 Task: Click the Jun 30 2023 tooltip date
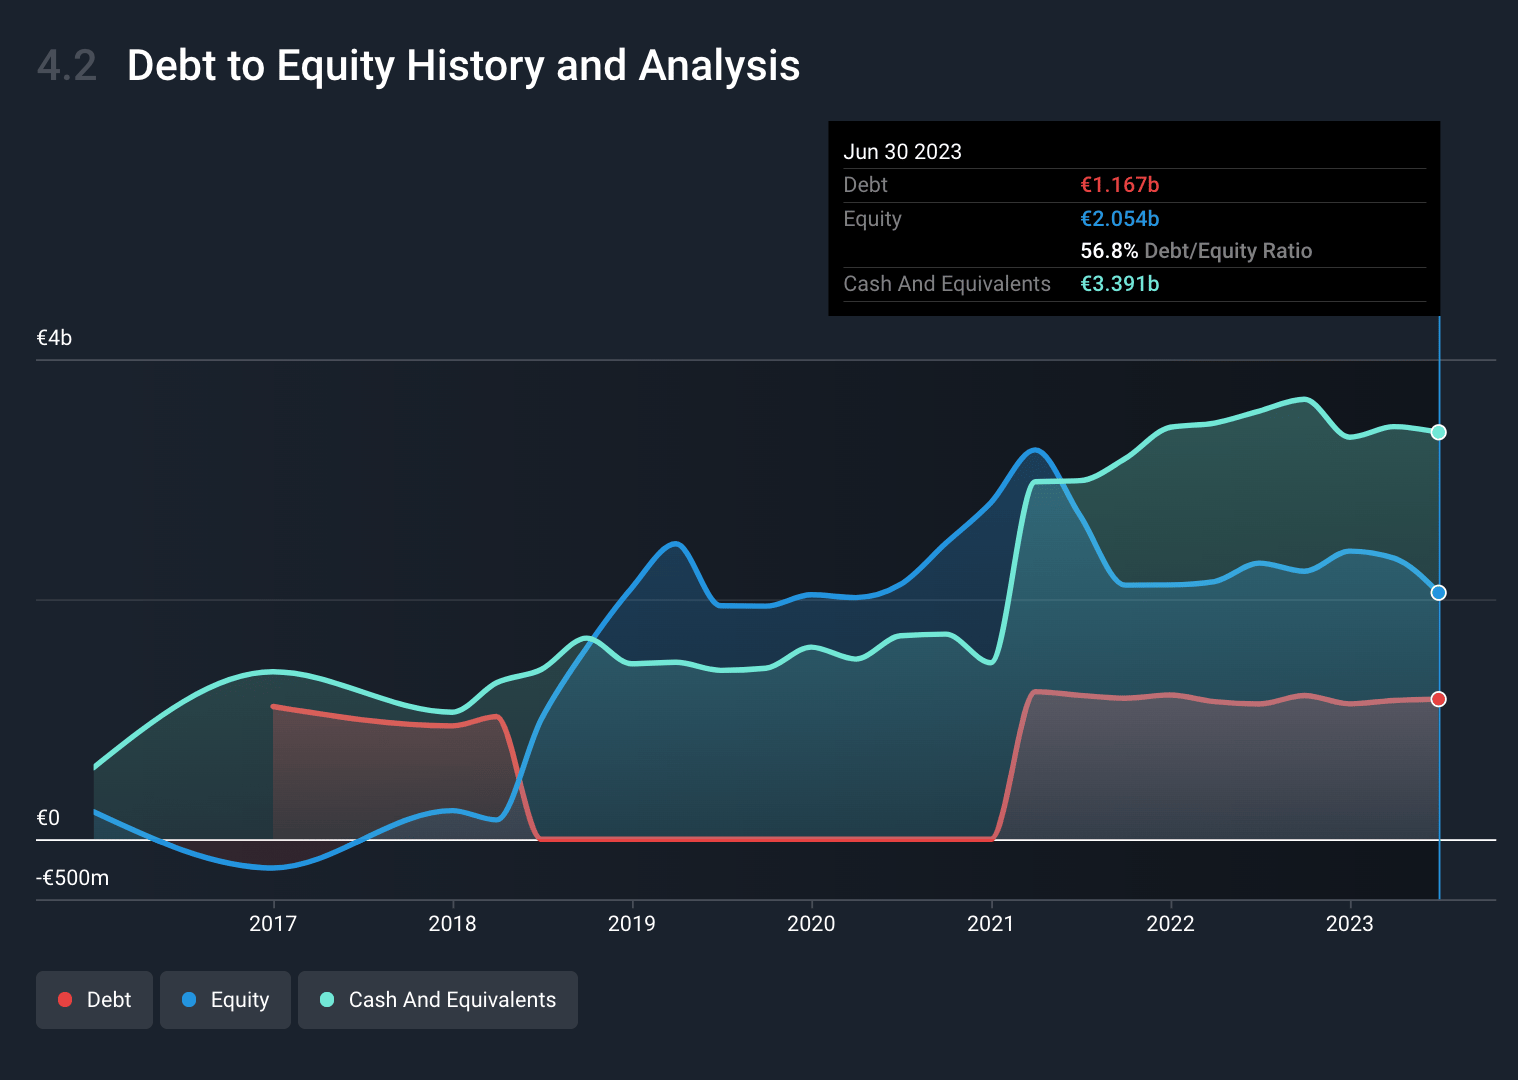coord(902,152)
